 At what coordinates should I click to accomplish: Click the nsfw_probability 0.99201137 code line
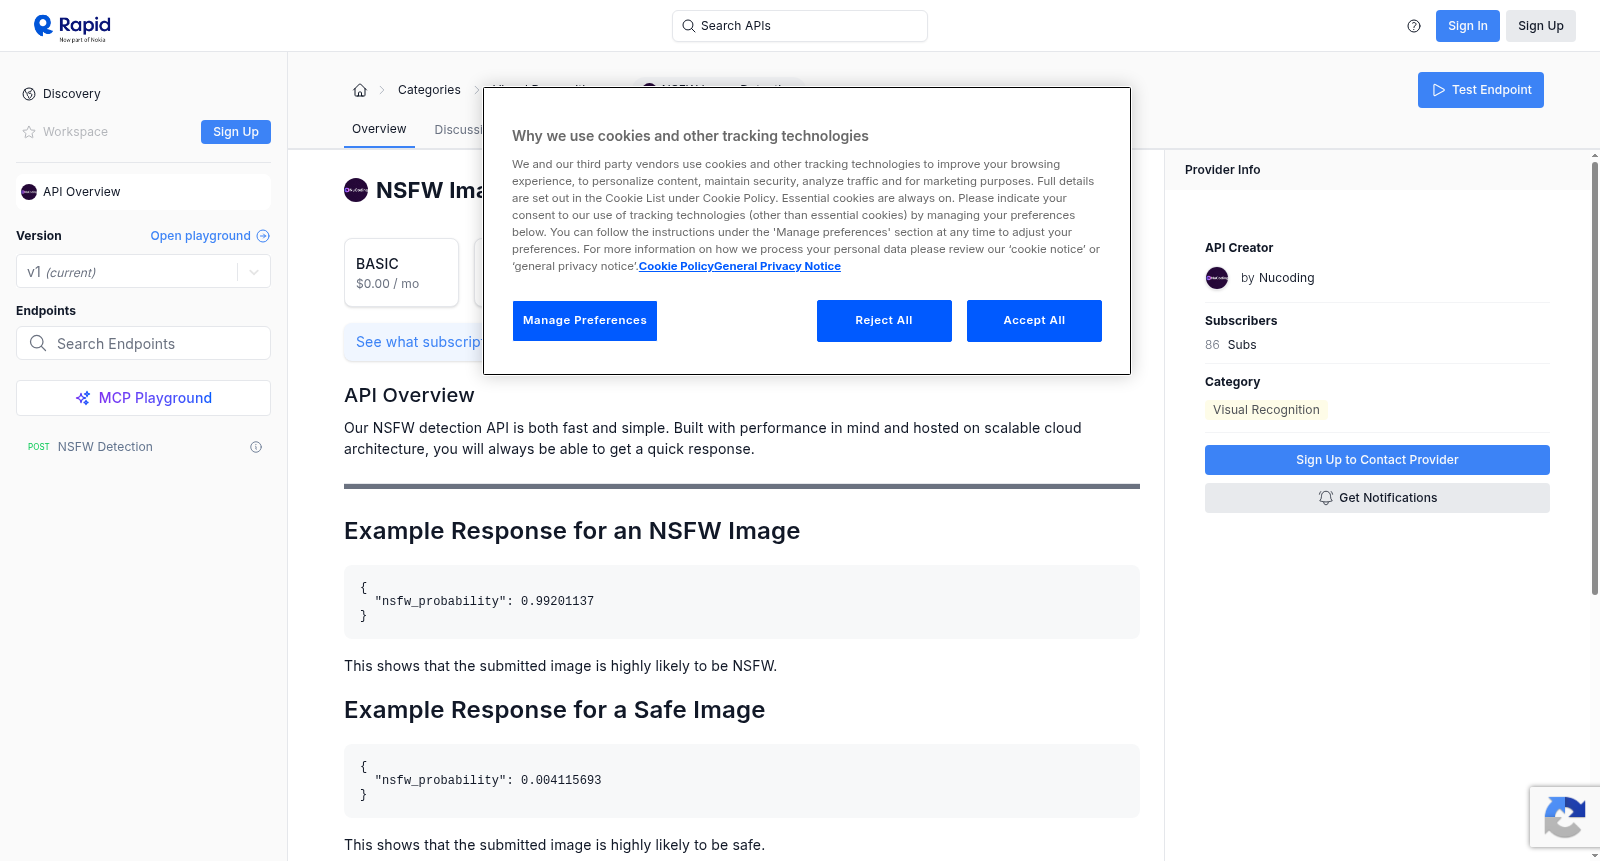click(484, 602)
